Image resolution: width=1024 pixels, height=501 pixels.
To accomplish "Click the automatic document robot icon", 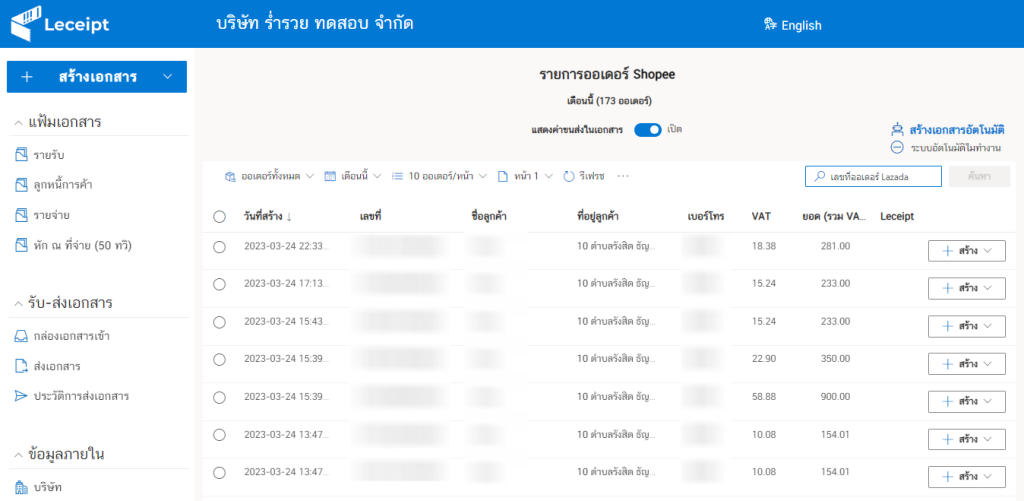I will [x=897, y=129].
